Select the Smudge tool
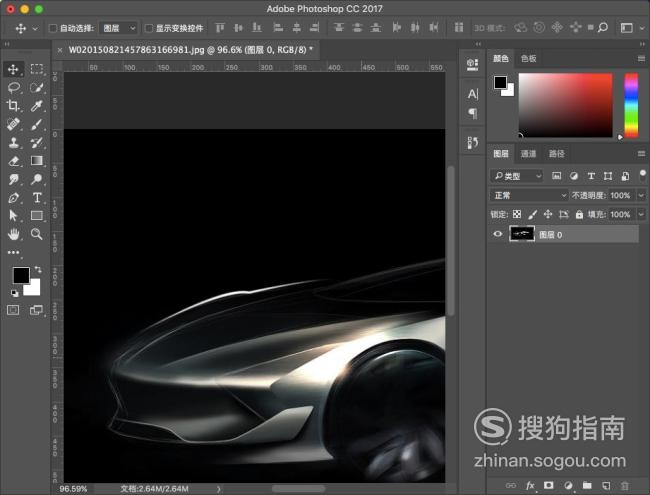The image size is (650, 495). 13,179
